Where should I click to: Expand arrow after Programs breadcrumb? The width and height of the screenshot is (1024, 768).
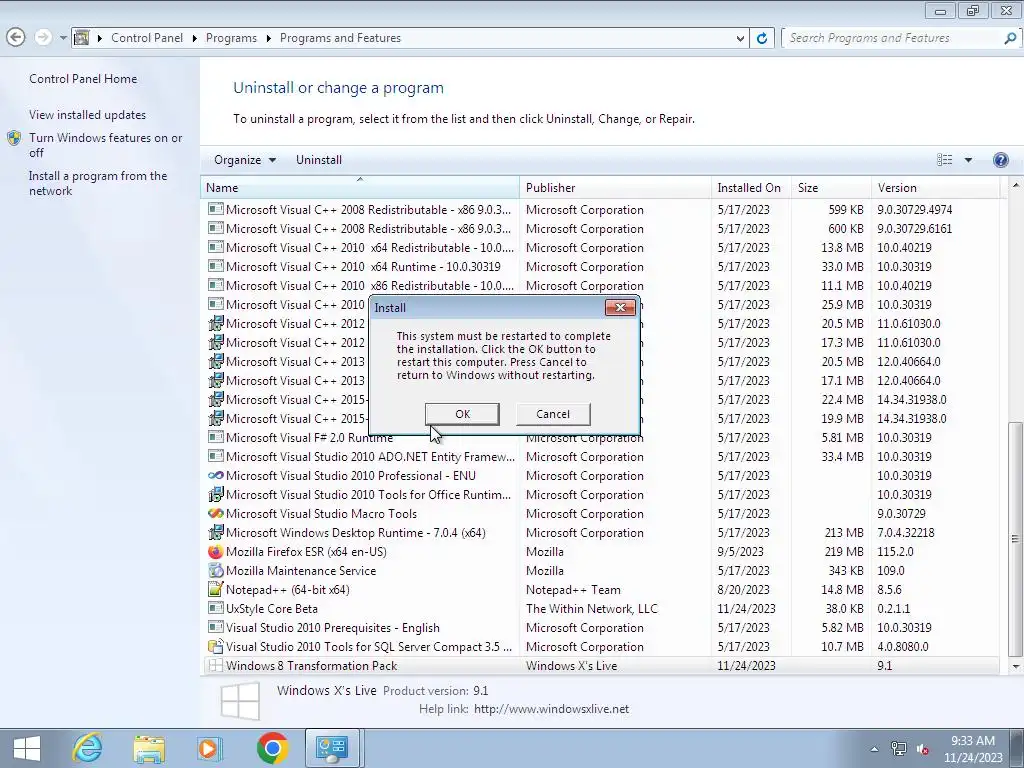[x=268, y=38]
